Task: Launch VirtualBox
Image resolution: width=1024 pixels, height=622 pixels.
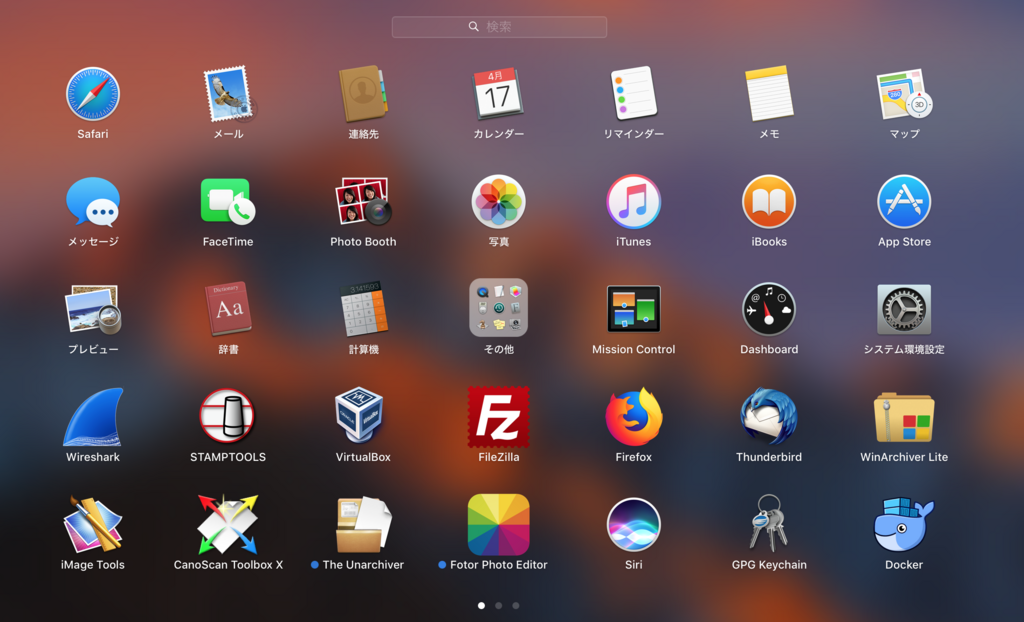Action: 360,417
